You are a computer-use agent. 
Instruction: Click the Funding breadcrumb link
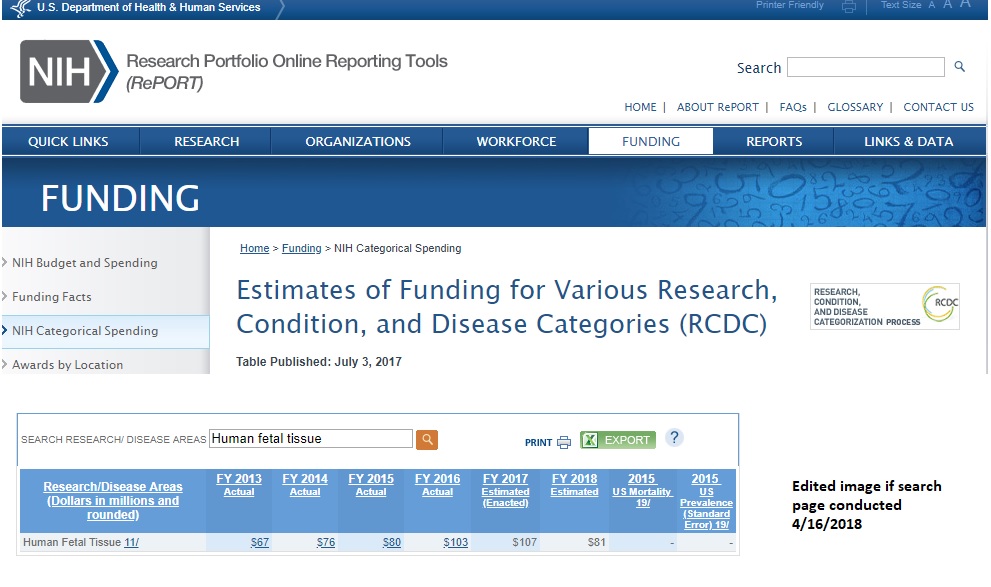tap(301, 248)
